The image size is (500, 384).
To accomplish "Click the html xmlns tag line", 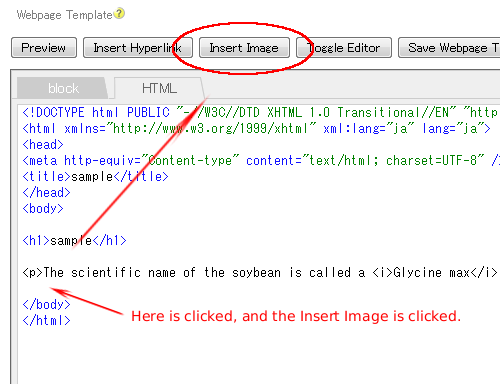I will point(256,128).
